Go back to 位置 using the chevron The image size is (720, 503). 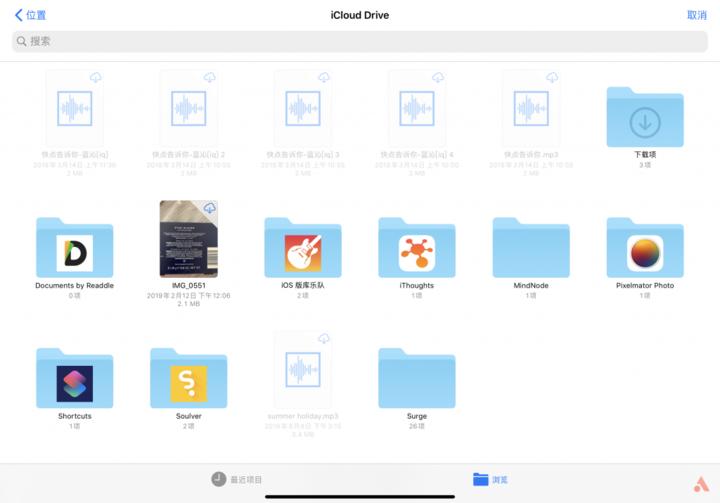coord(30,15)
